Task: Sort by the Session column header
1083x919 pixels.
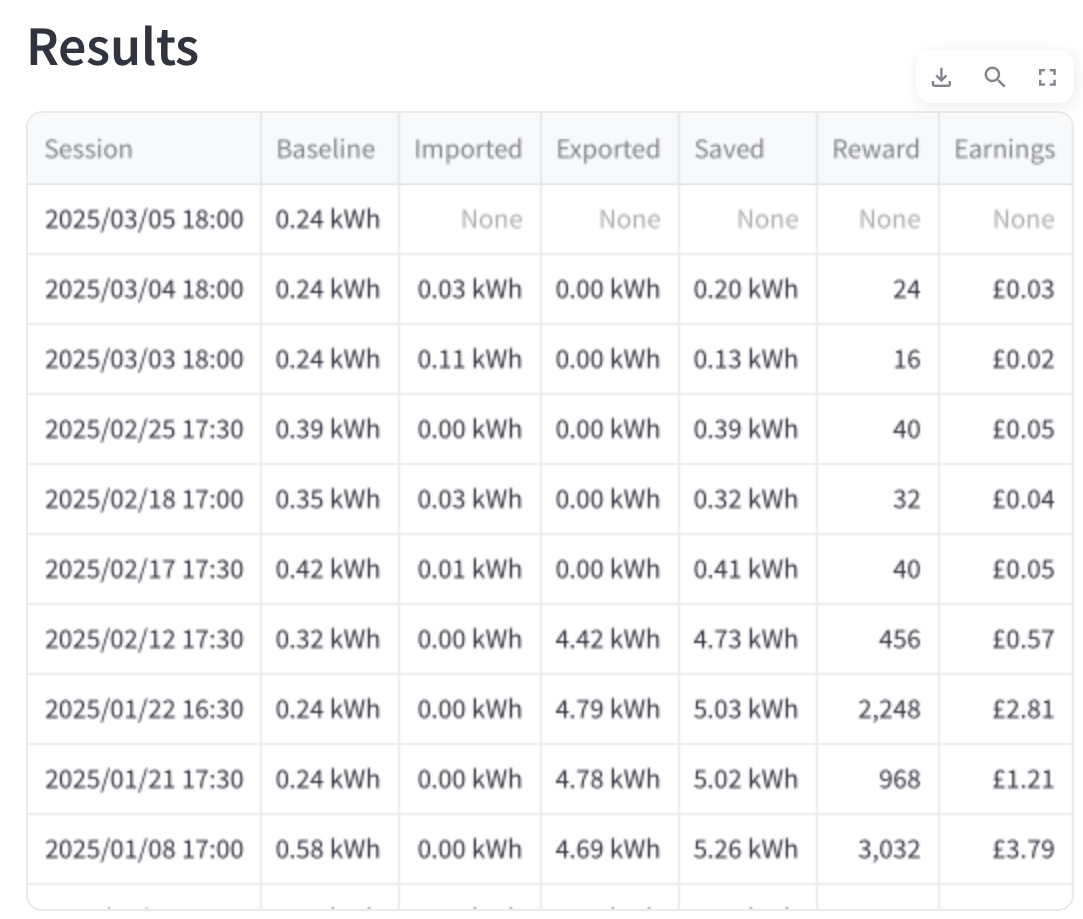Action: 144,148
